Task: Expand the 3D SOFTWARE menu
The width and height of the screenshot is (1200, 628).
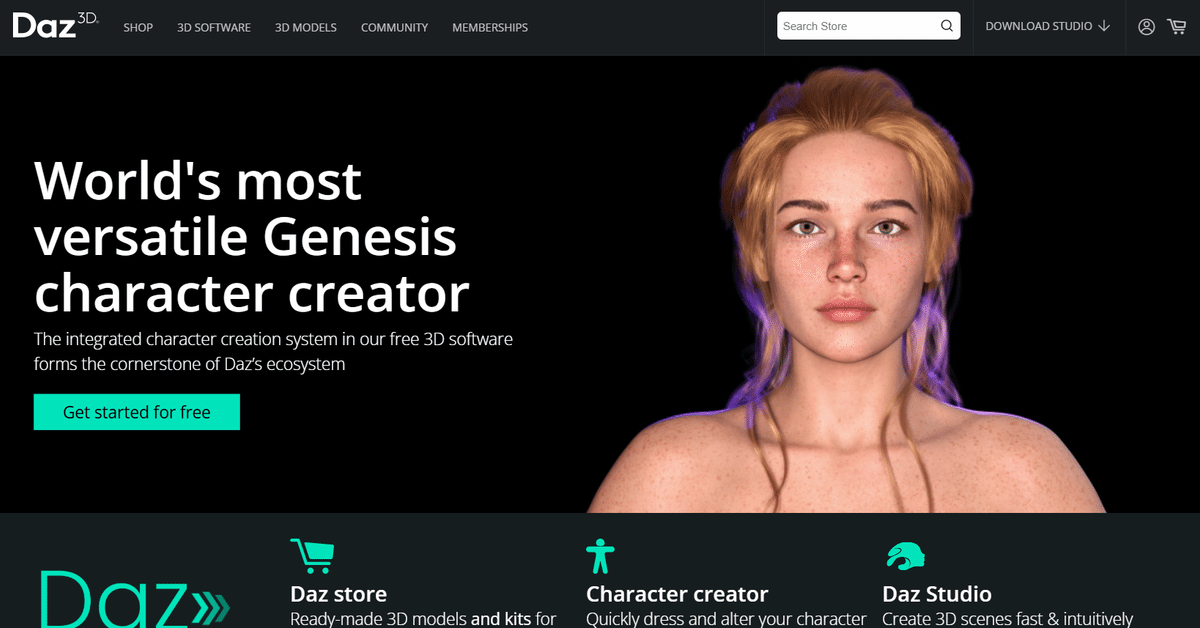Action: (x=214, y=27)
